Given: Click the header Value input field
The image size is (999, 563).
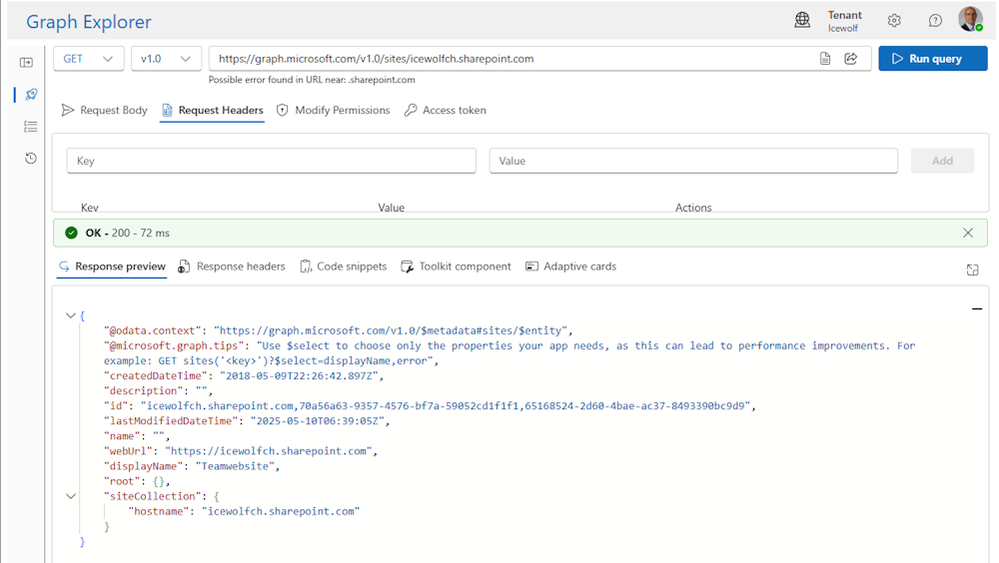Looking at the screenshot, I should pyautogui.click(x=693, y=160).
